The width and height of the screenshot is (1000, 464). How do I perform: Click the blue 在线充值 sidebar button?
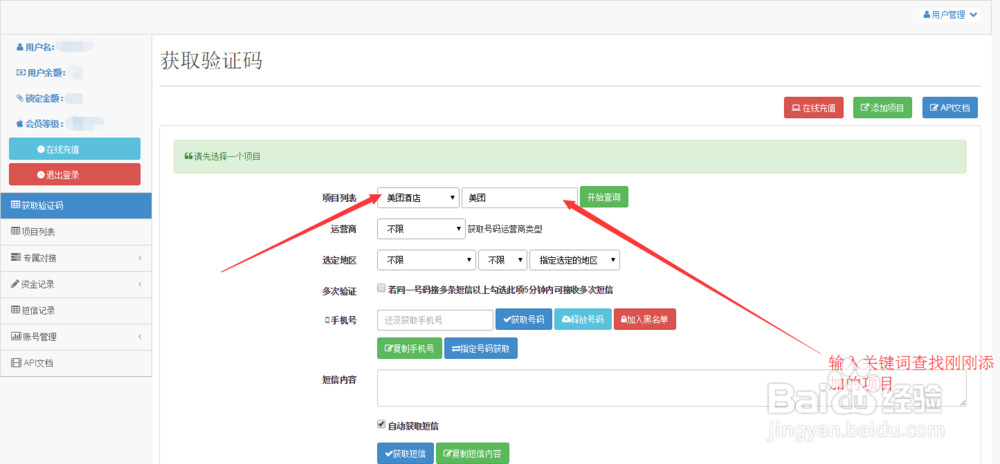pyautogui.click(x=75, y=149)
